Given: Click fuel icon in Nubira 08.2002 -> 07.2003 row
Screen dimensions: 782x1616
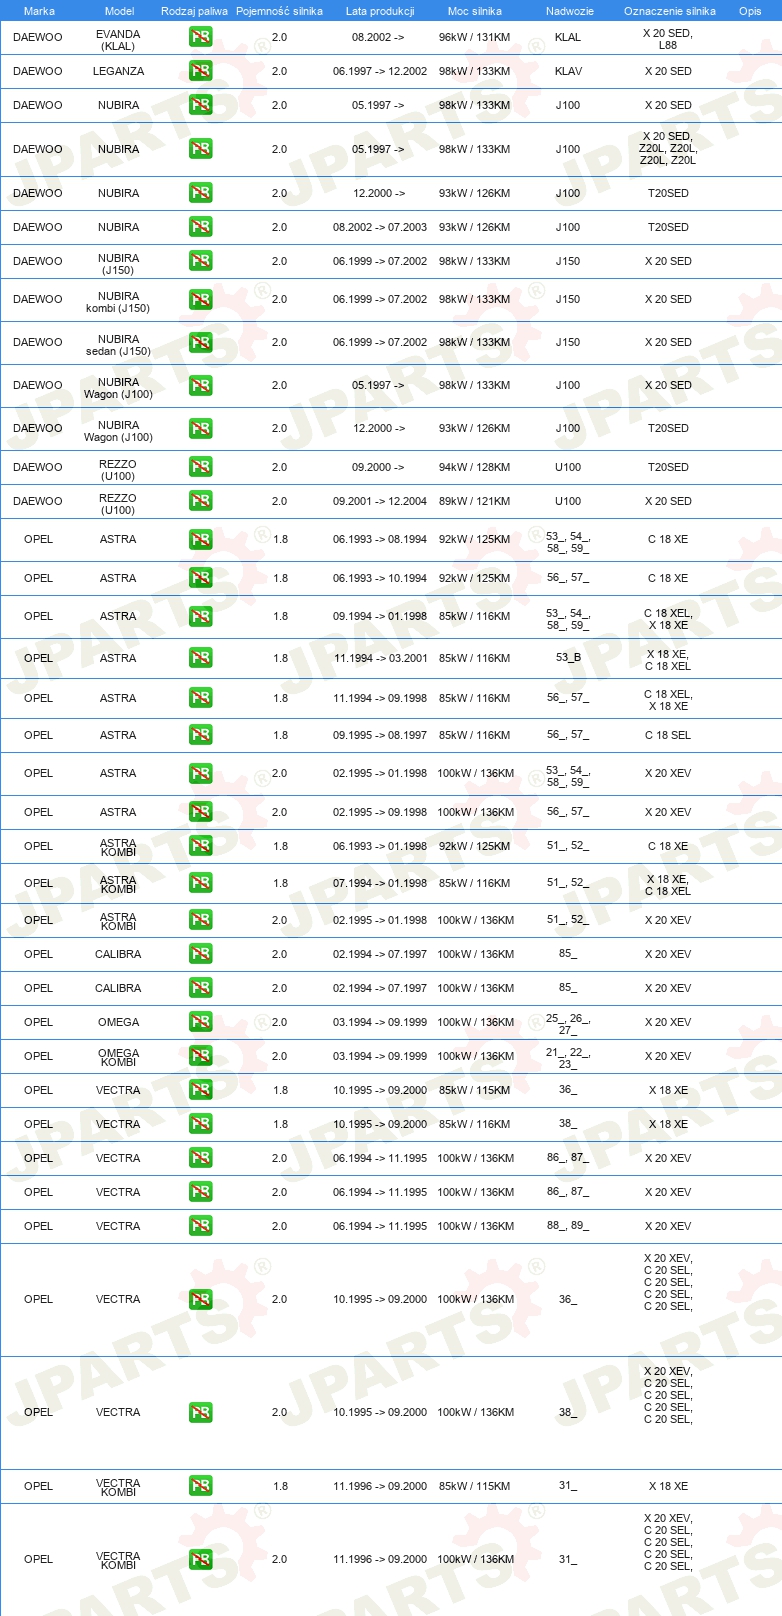Looking at the screenshot, I should pyautogui.click(x=200, y=227).
